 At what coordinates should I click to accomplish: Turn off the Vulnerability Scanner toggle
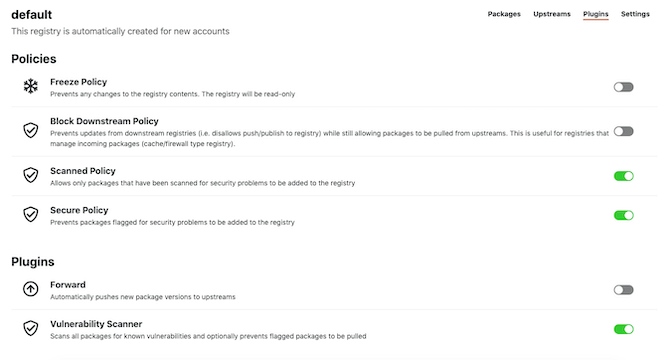623,329
